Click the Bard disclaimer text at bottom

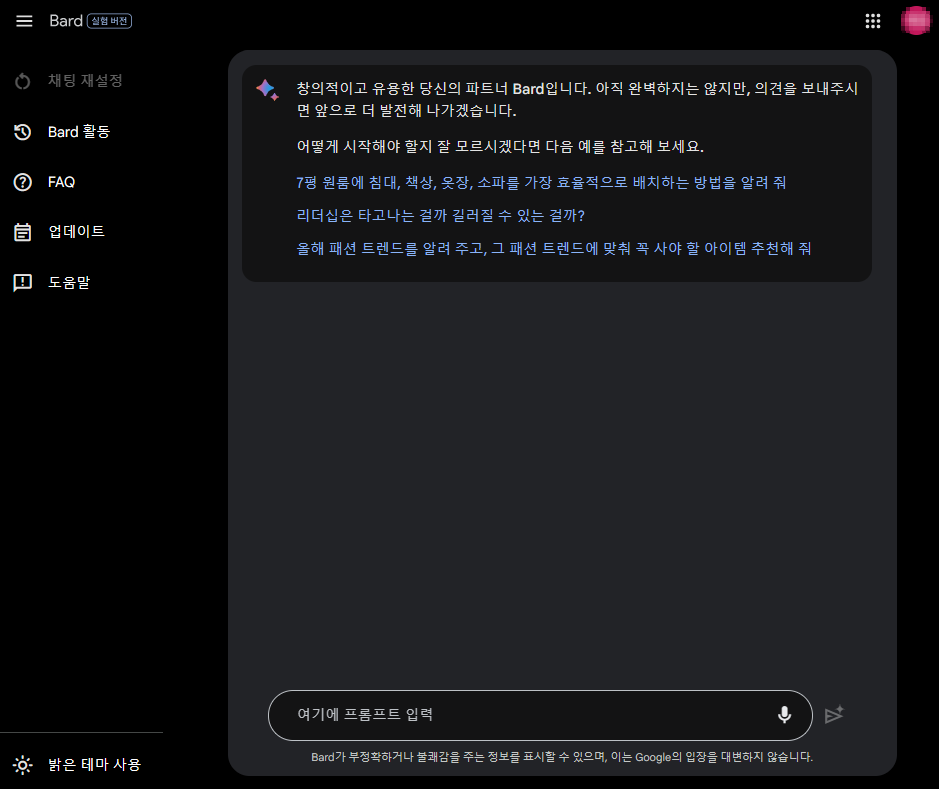click(x=562, y=757)
